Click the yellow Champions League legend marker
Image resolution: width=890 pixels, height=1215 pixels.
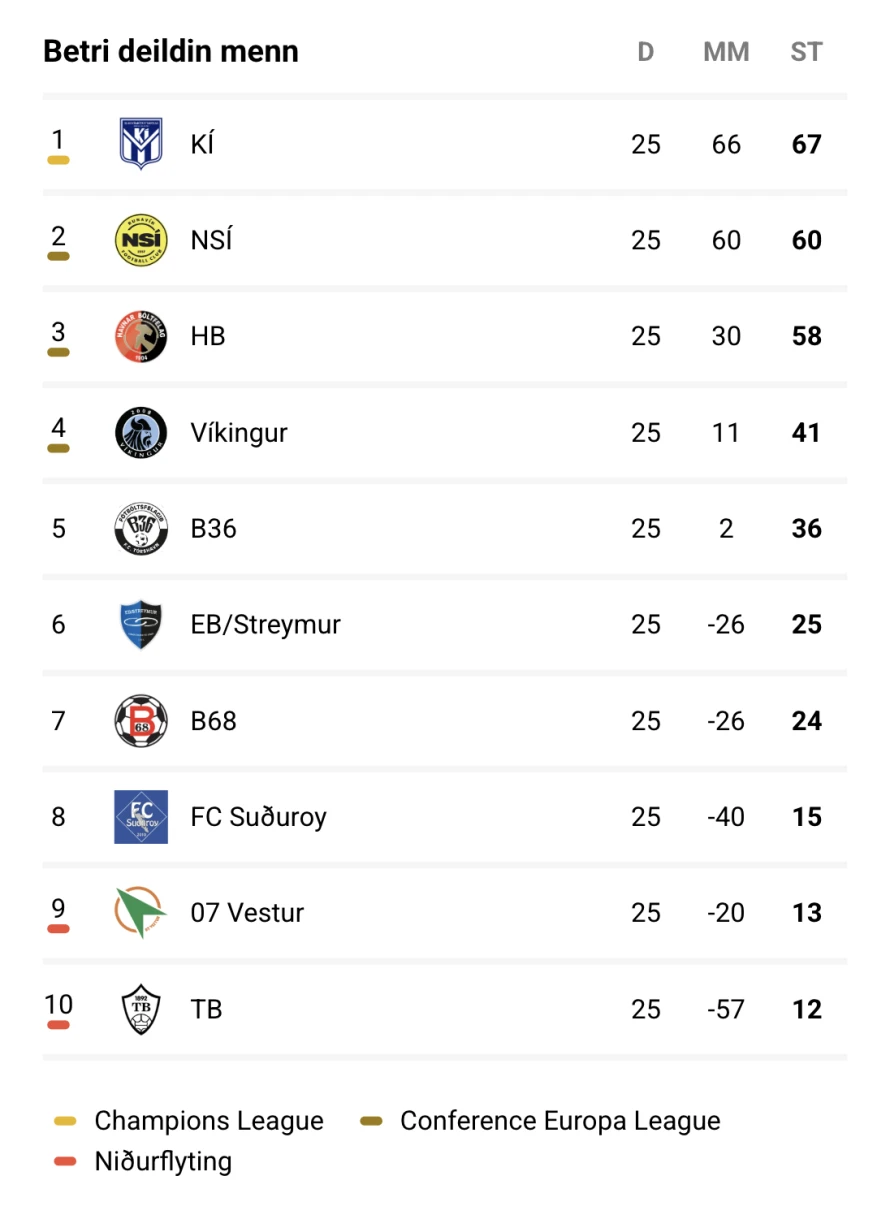[x=65, y=1122]
